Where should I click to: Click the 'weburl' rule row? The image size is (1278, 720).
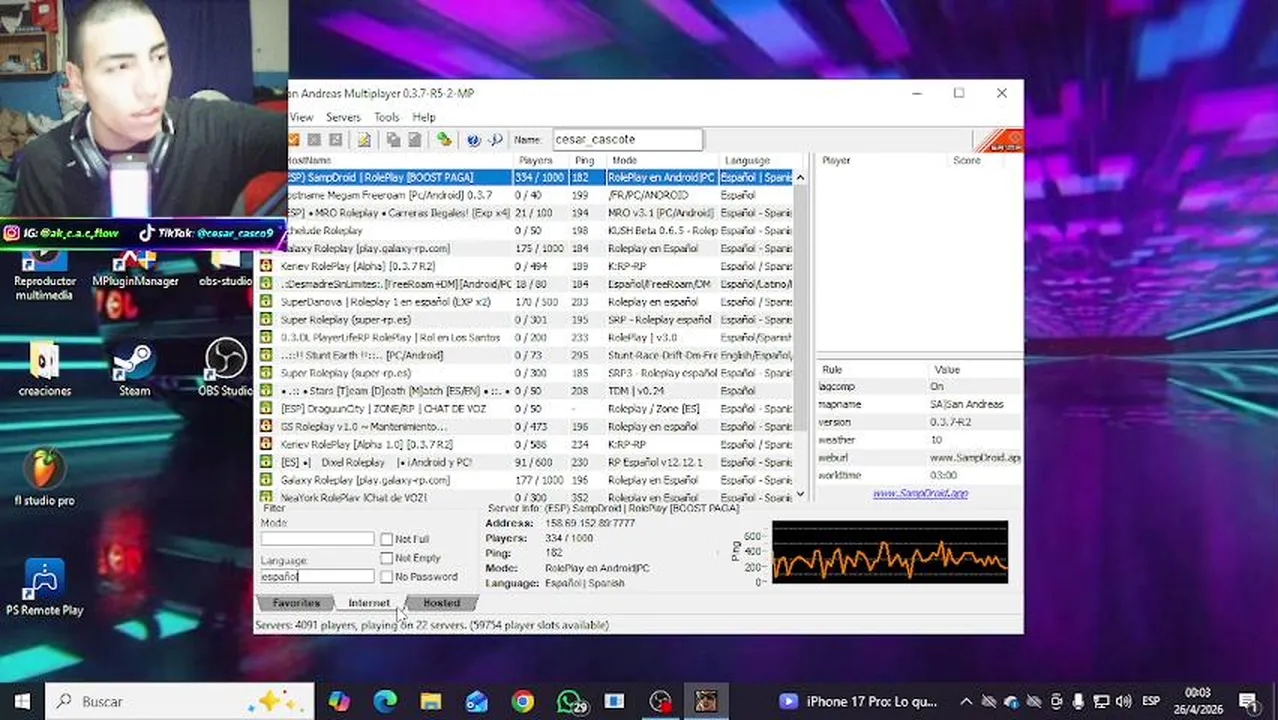[919, 457]
